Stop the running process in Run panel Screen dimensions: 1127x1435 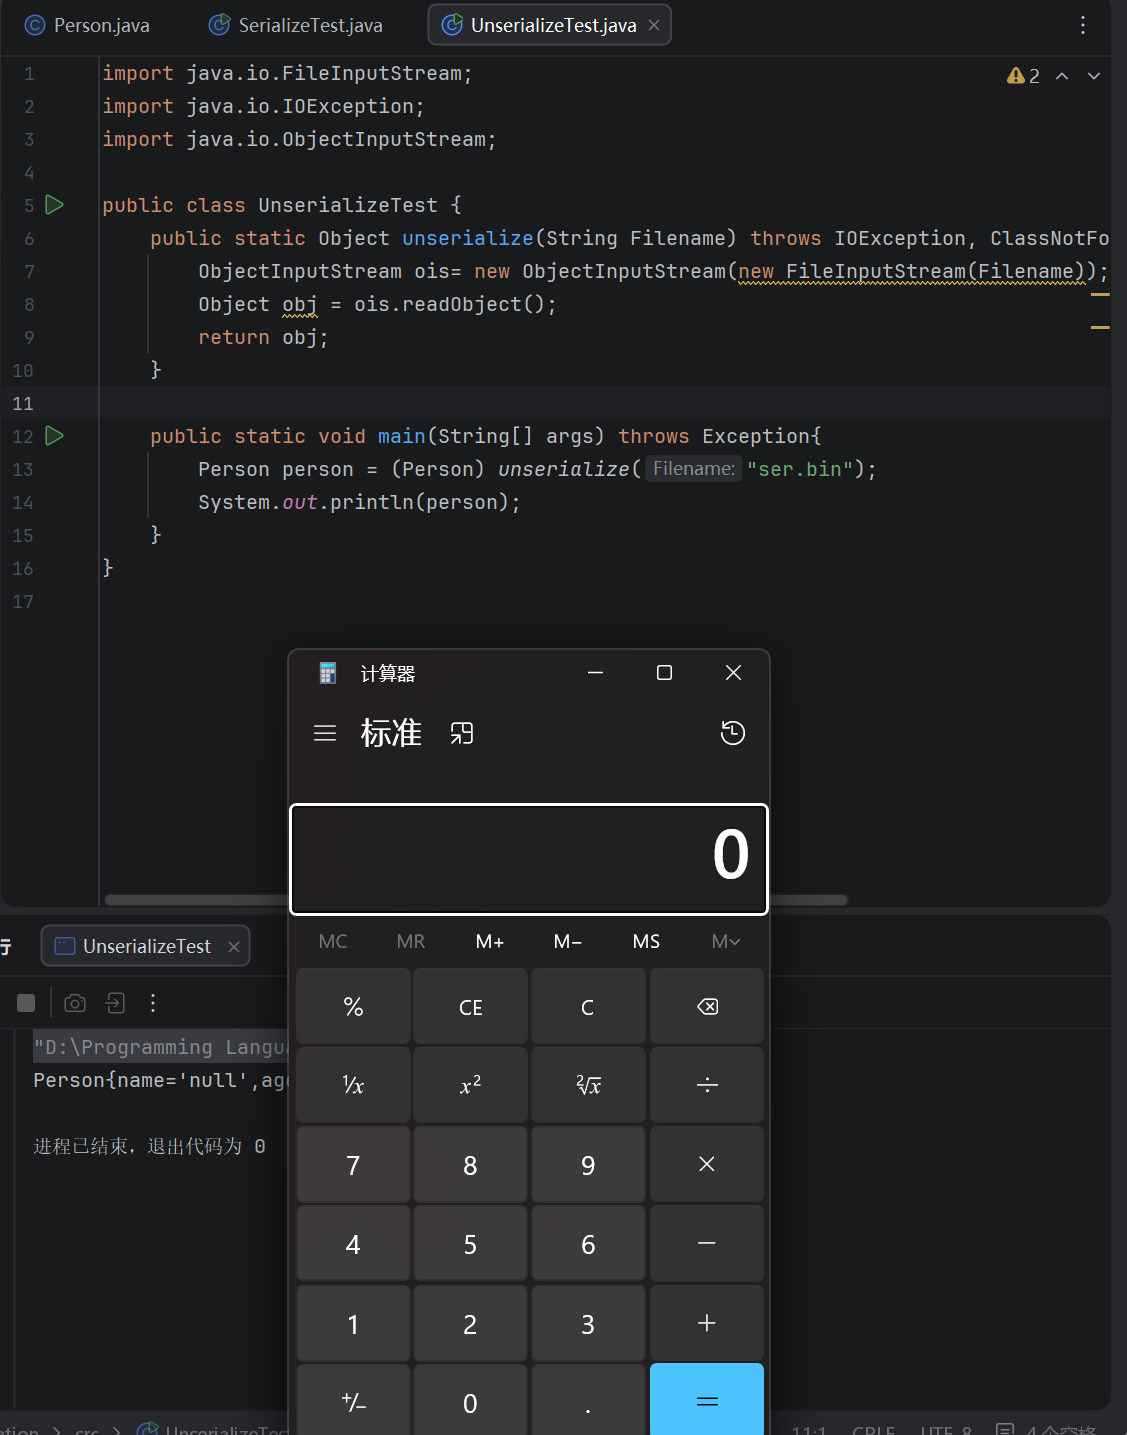[27, 1003]
